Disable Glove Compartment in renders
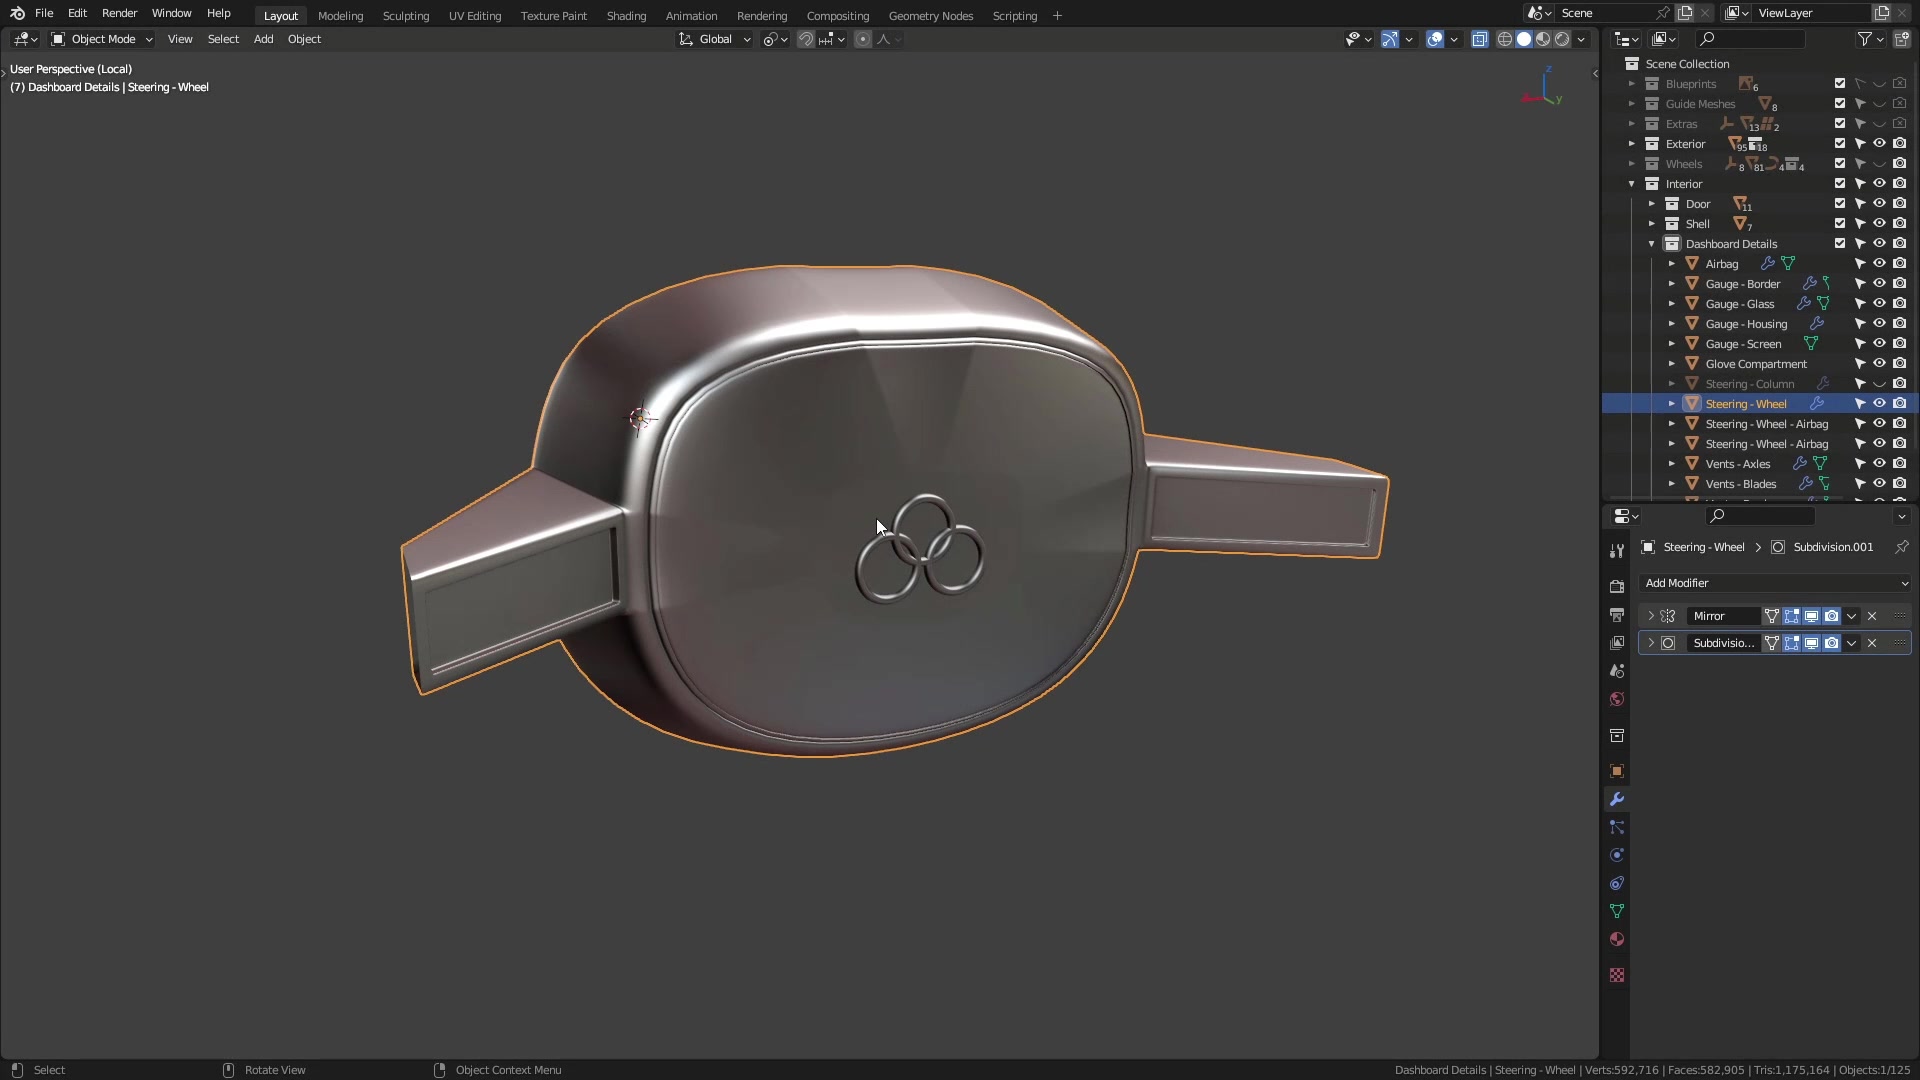The width and height of the screenshot is (1920, 1080). [x=1900, y=363]
